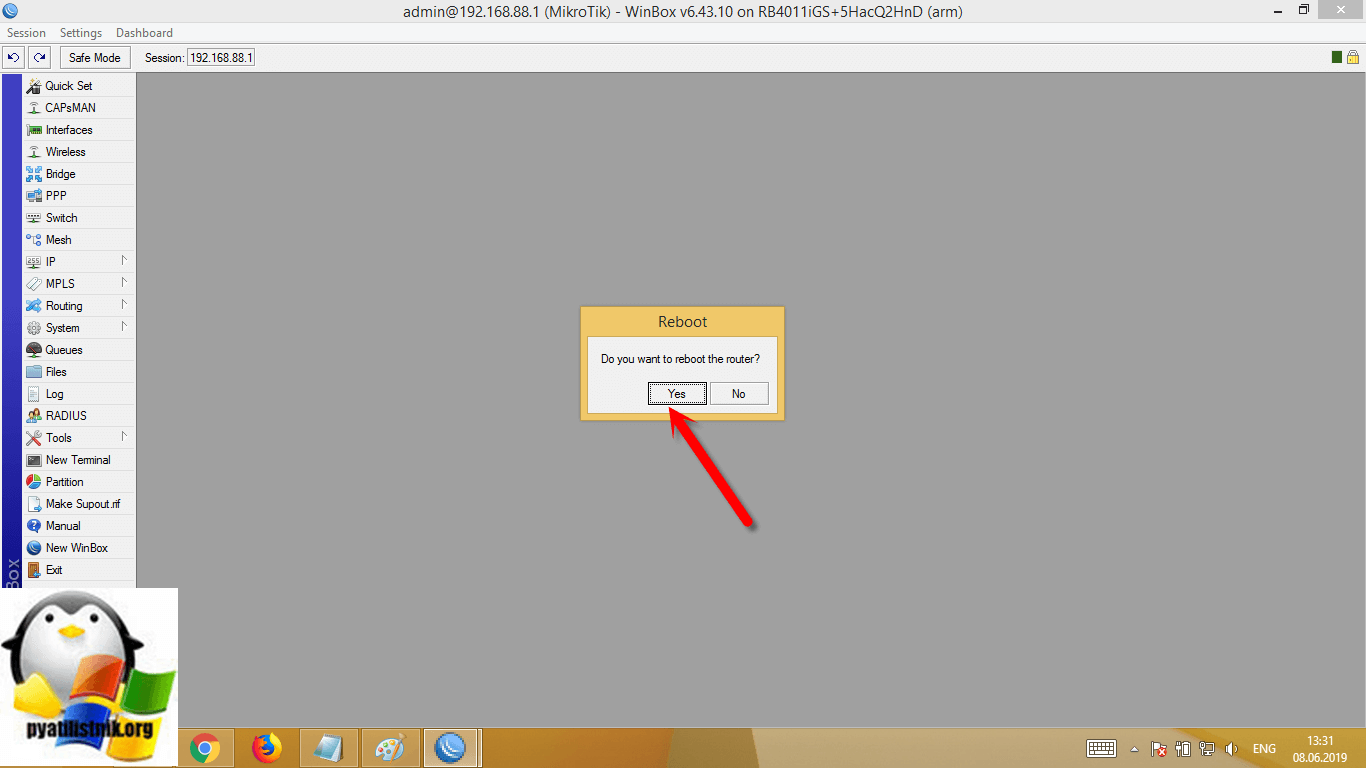Open the Files folder icon
This screenshot has width=1366, height=768.
coord(34,372)
